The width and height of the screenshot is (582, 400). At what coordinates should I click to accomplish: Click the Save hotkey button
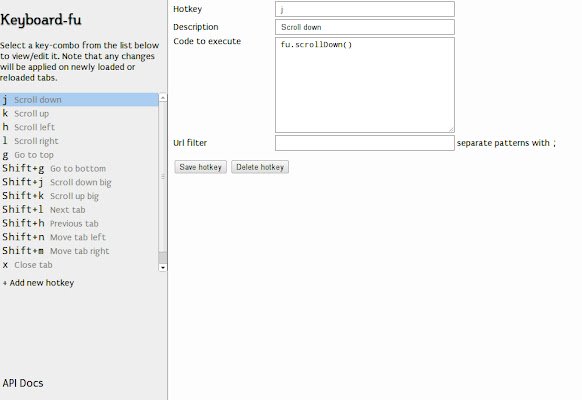(200, 167)
